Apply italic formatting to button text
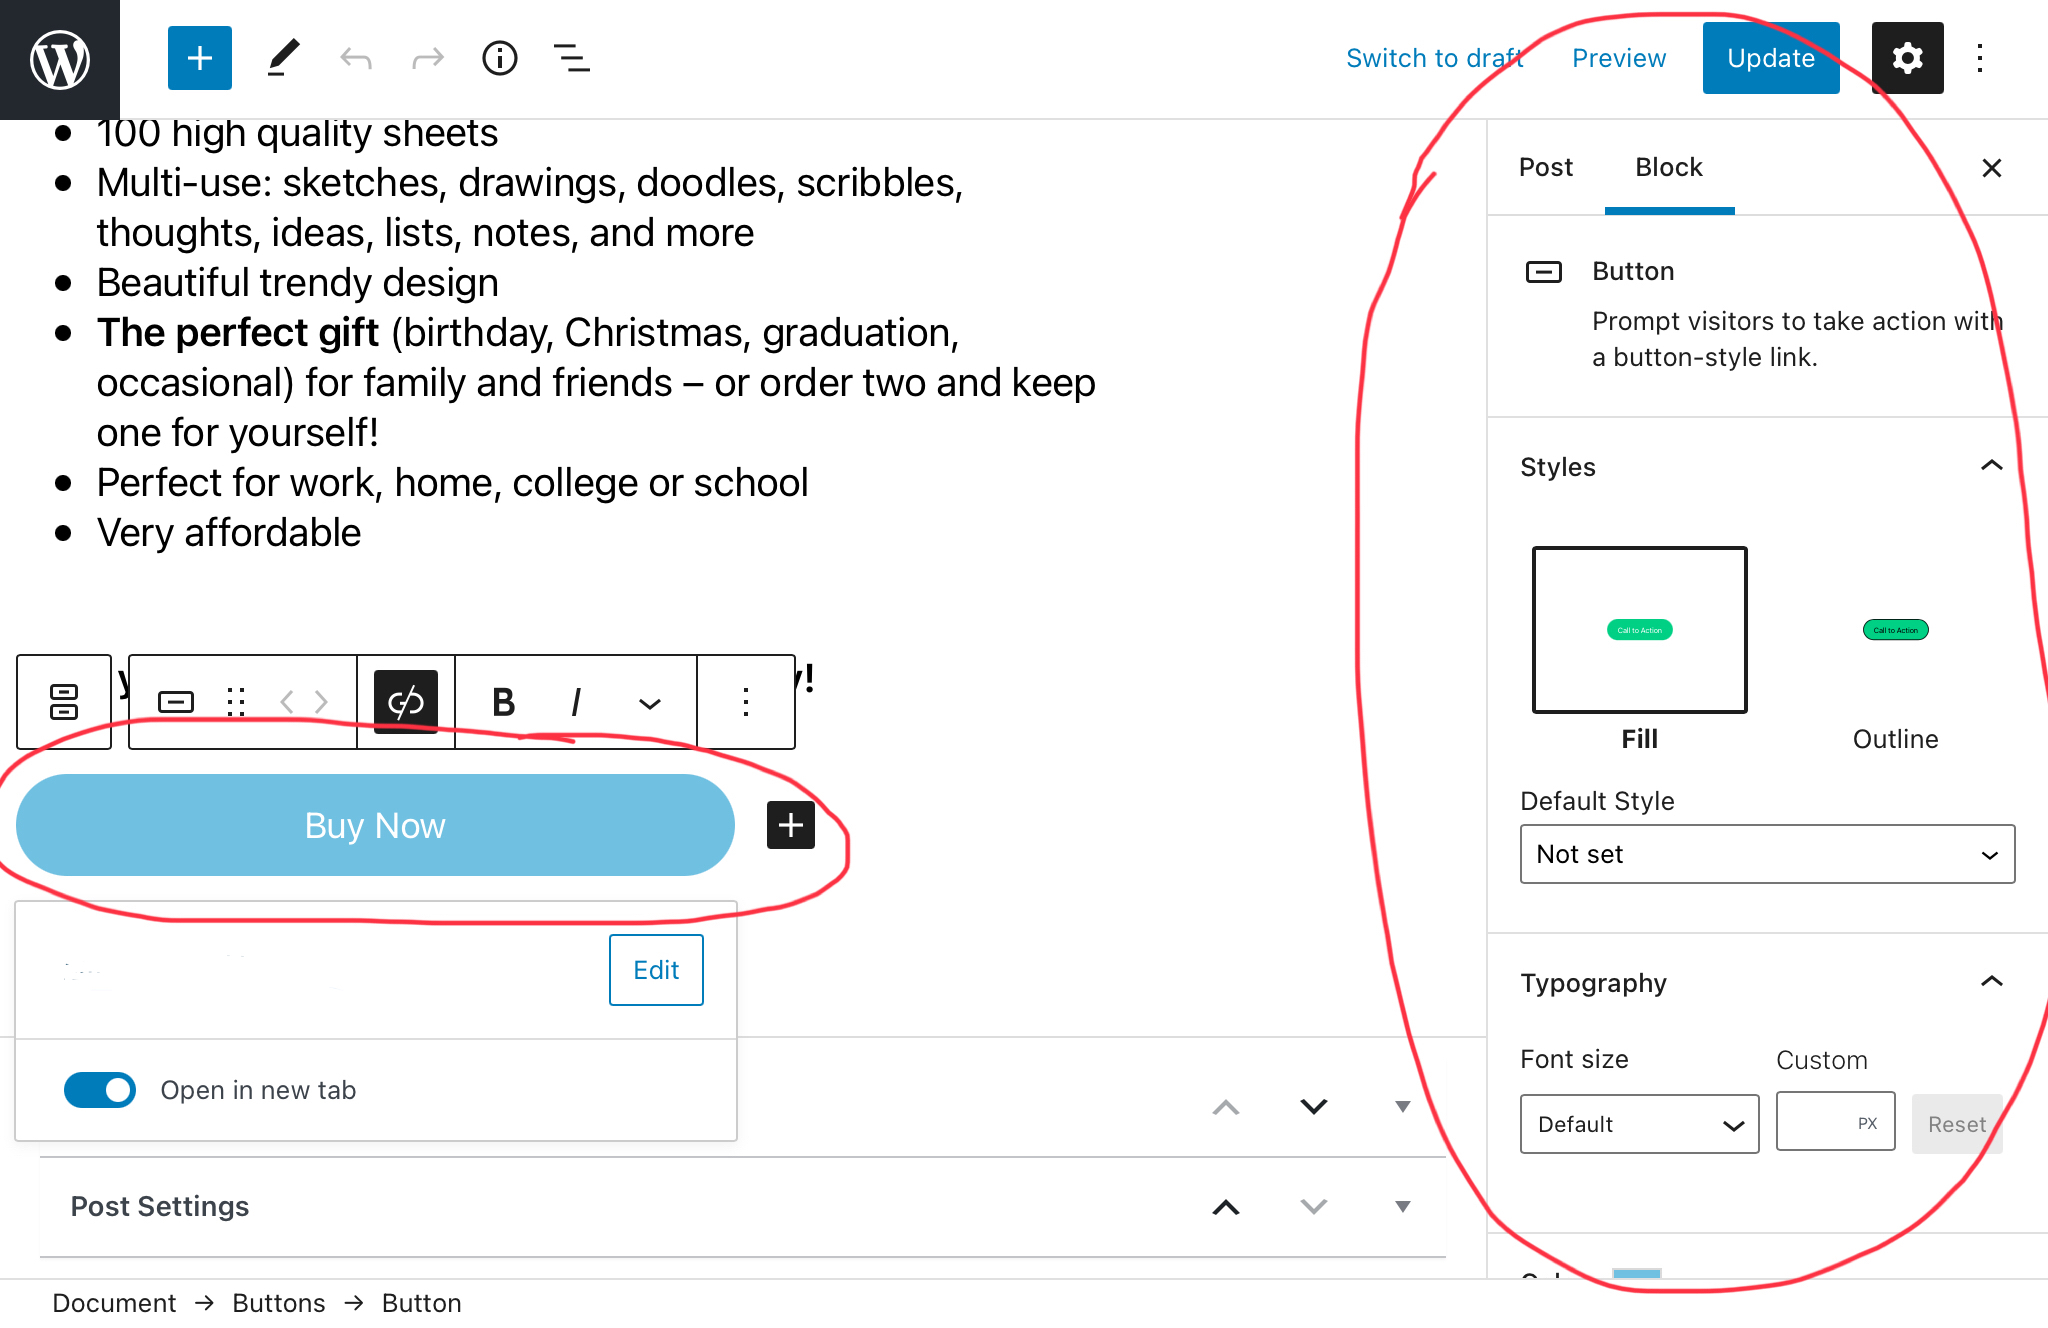This screenshot has width=2048, height=1328. point(575,702)
